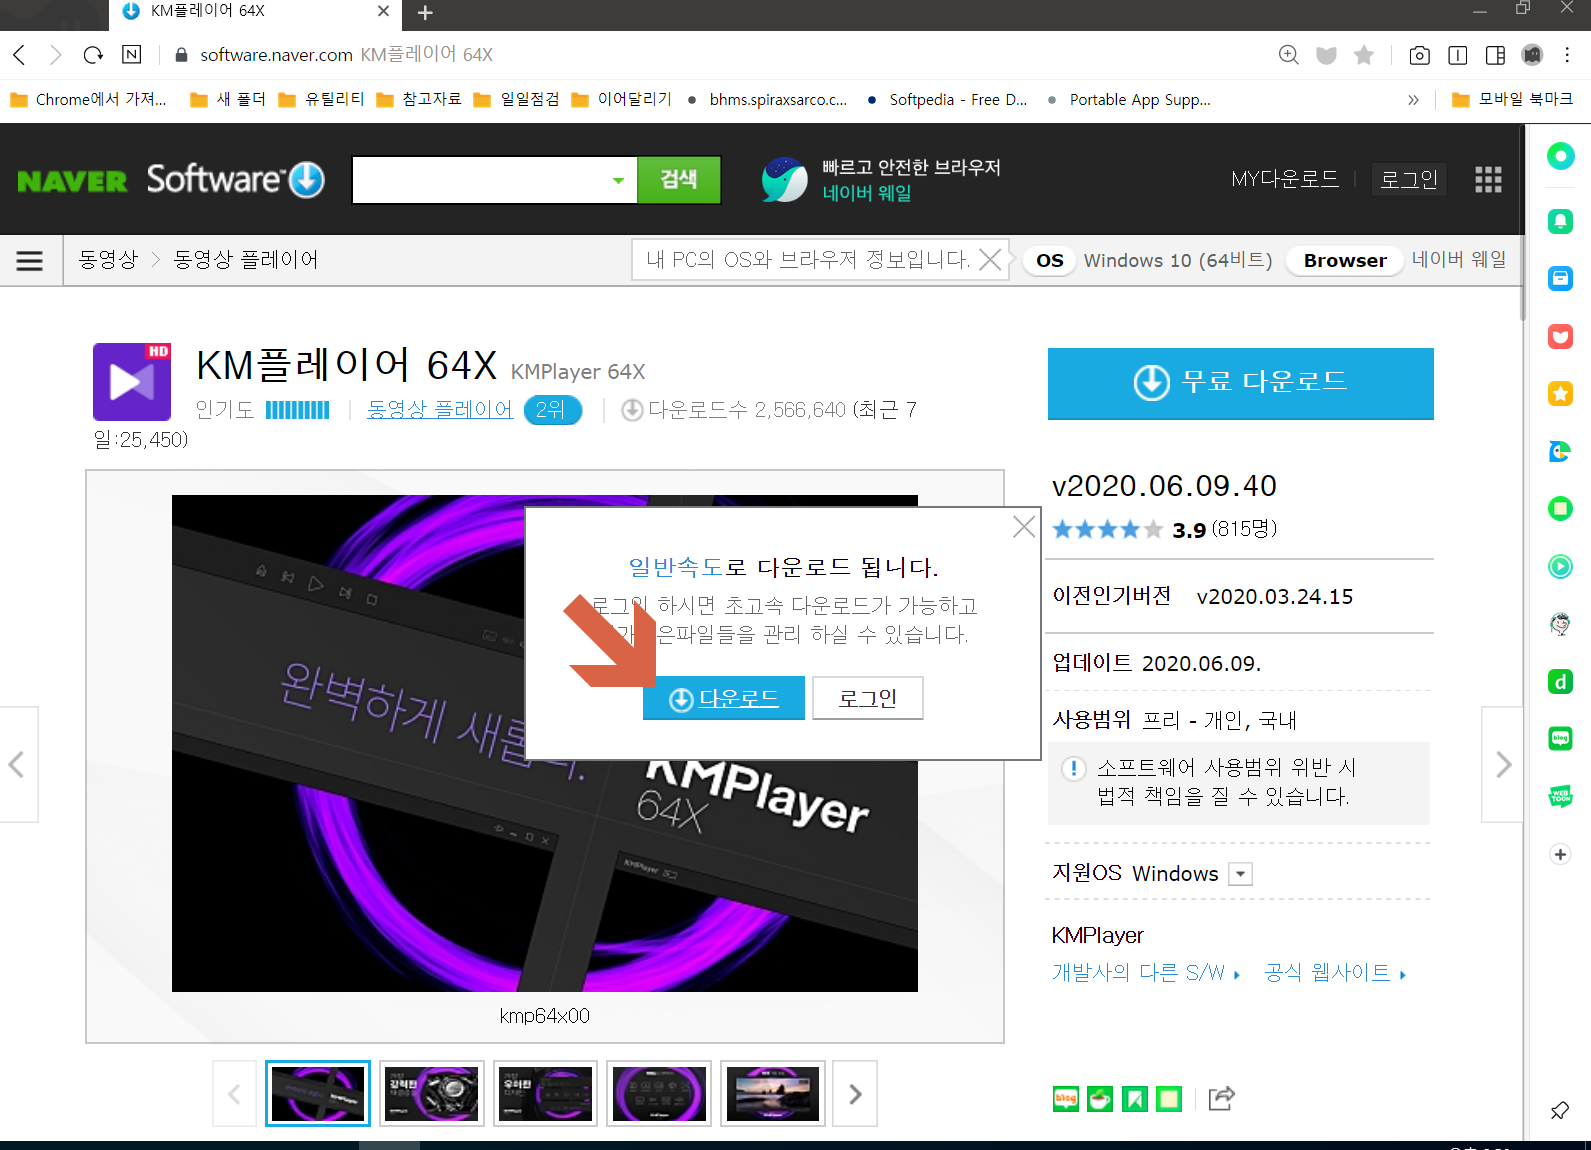Expand the supported OS Windows dropdown
Screen dimensions: 1591x1150
click(1240, 874)
